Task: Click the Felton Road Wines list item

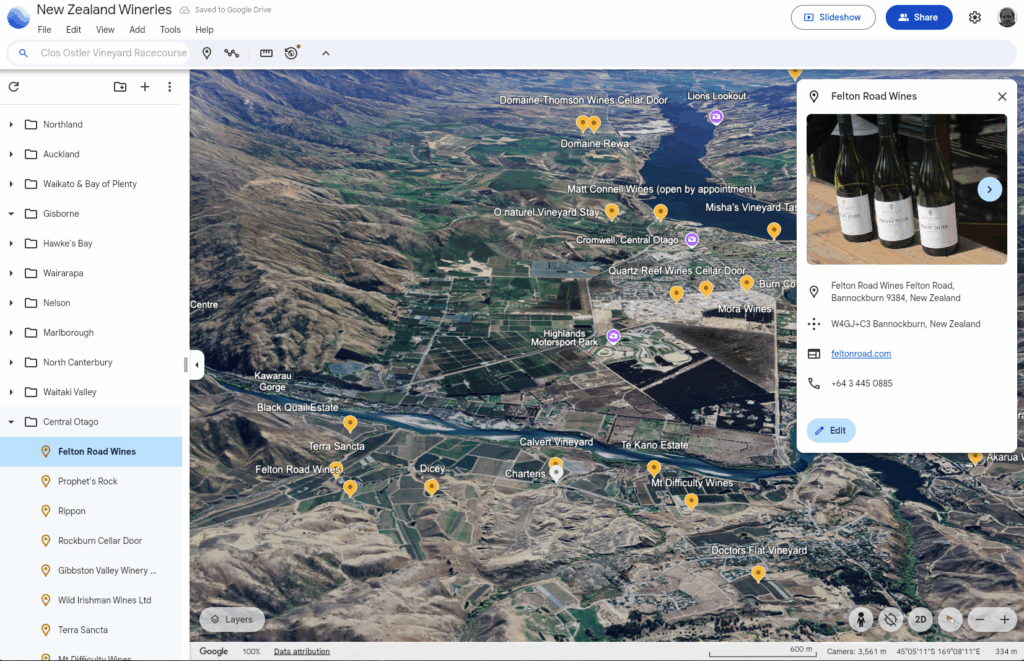Action: (91, 451)
